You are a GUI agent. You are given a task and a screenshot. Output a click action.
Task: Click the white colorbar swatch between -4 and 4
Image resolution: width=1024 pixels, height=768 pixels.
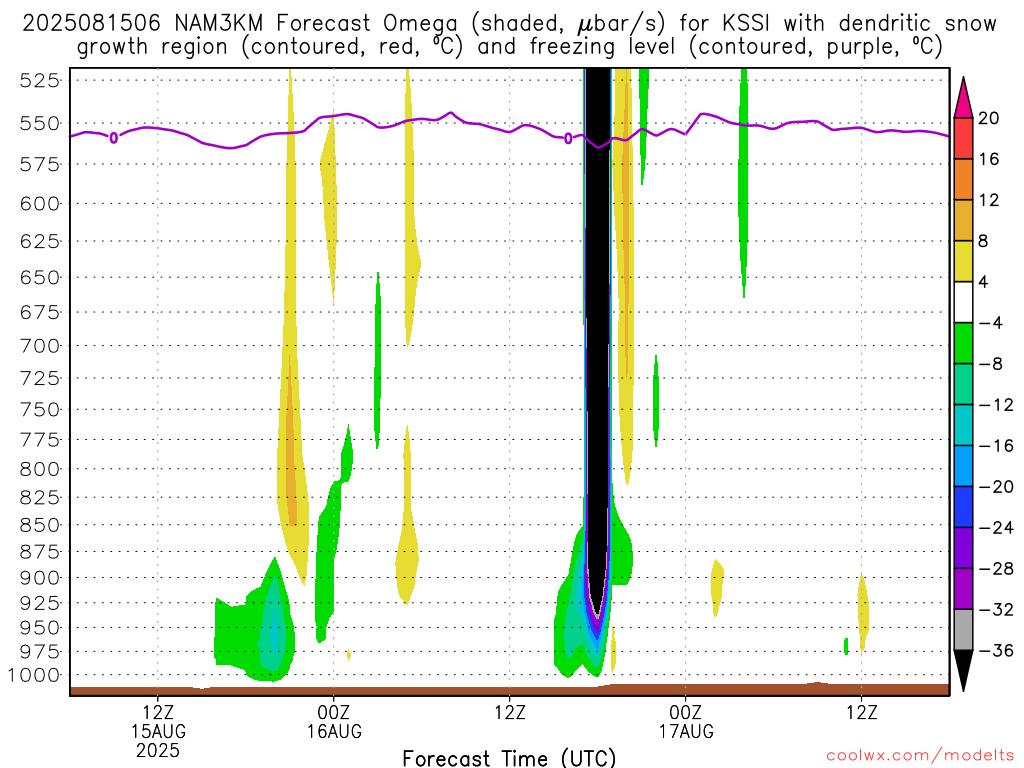pyautogui.click(x=963, y=302)
